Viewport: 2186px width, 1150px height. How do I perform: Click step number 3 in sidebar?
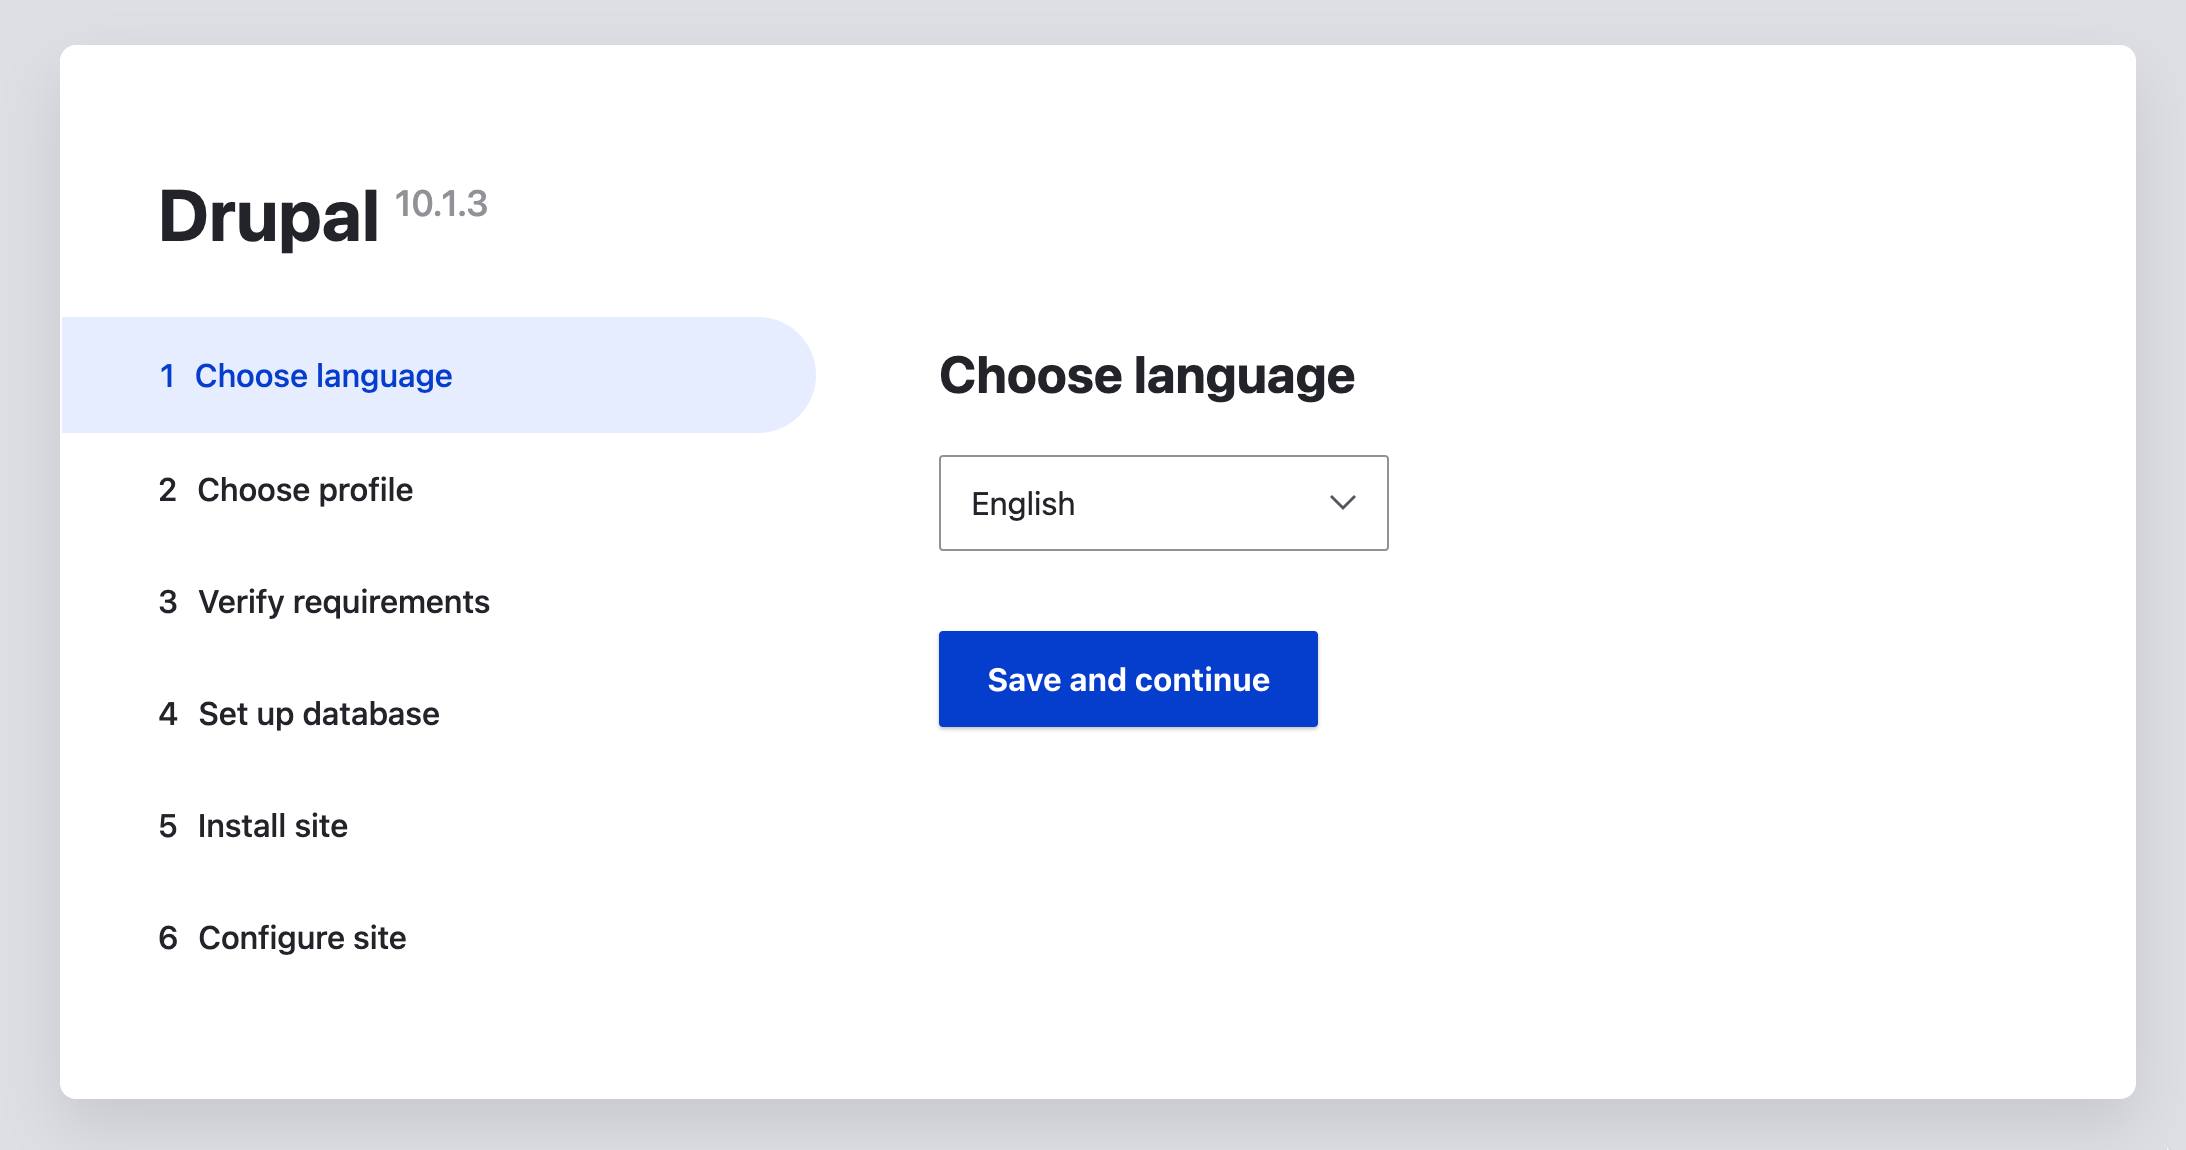(x=167, y=602)
